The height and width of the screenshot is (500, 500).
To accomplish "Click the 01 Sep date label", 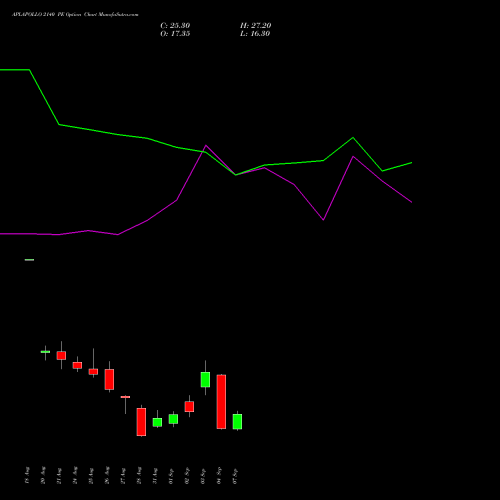I will click(171, 475).
